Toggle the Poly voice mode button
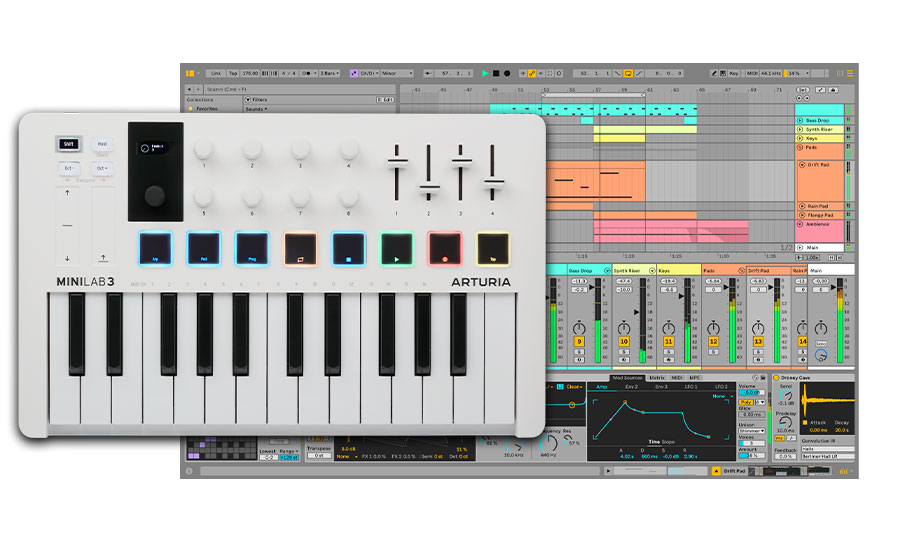Screen dimensions: 900x542 [x=746, y=402]
